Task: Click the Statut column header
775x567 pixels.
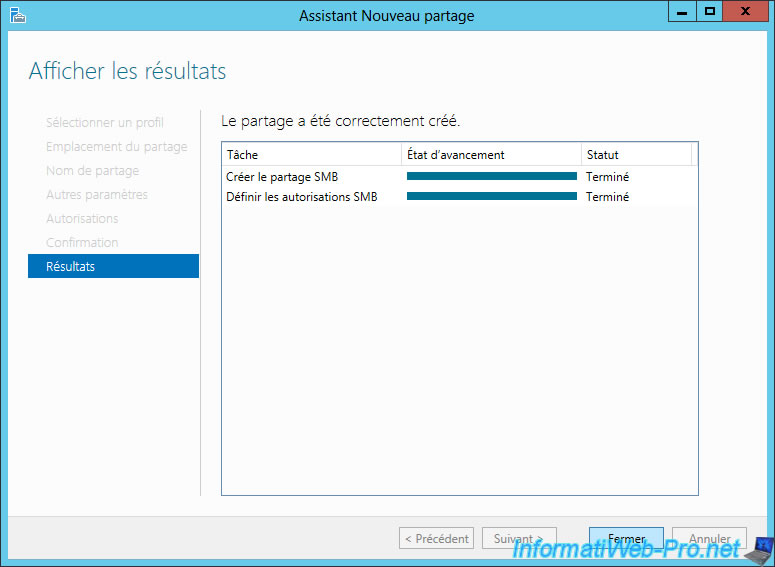Action: coord(637,155)
